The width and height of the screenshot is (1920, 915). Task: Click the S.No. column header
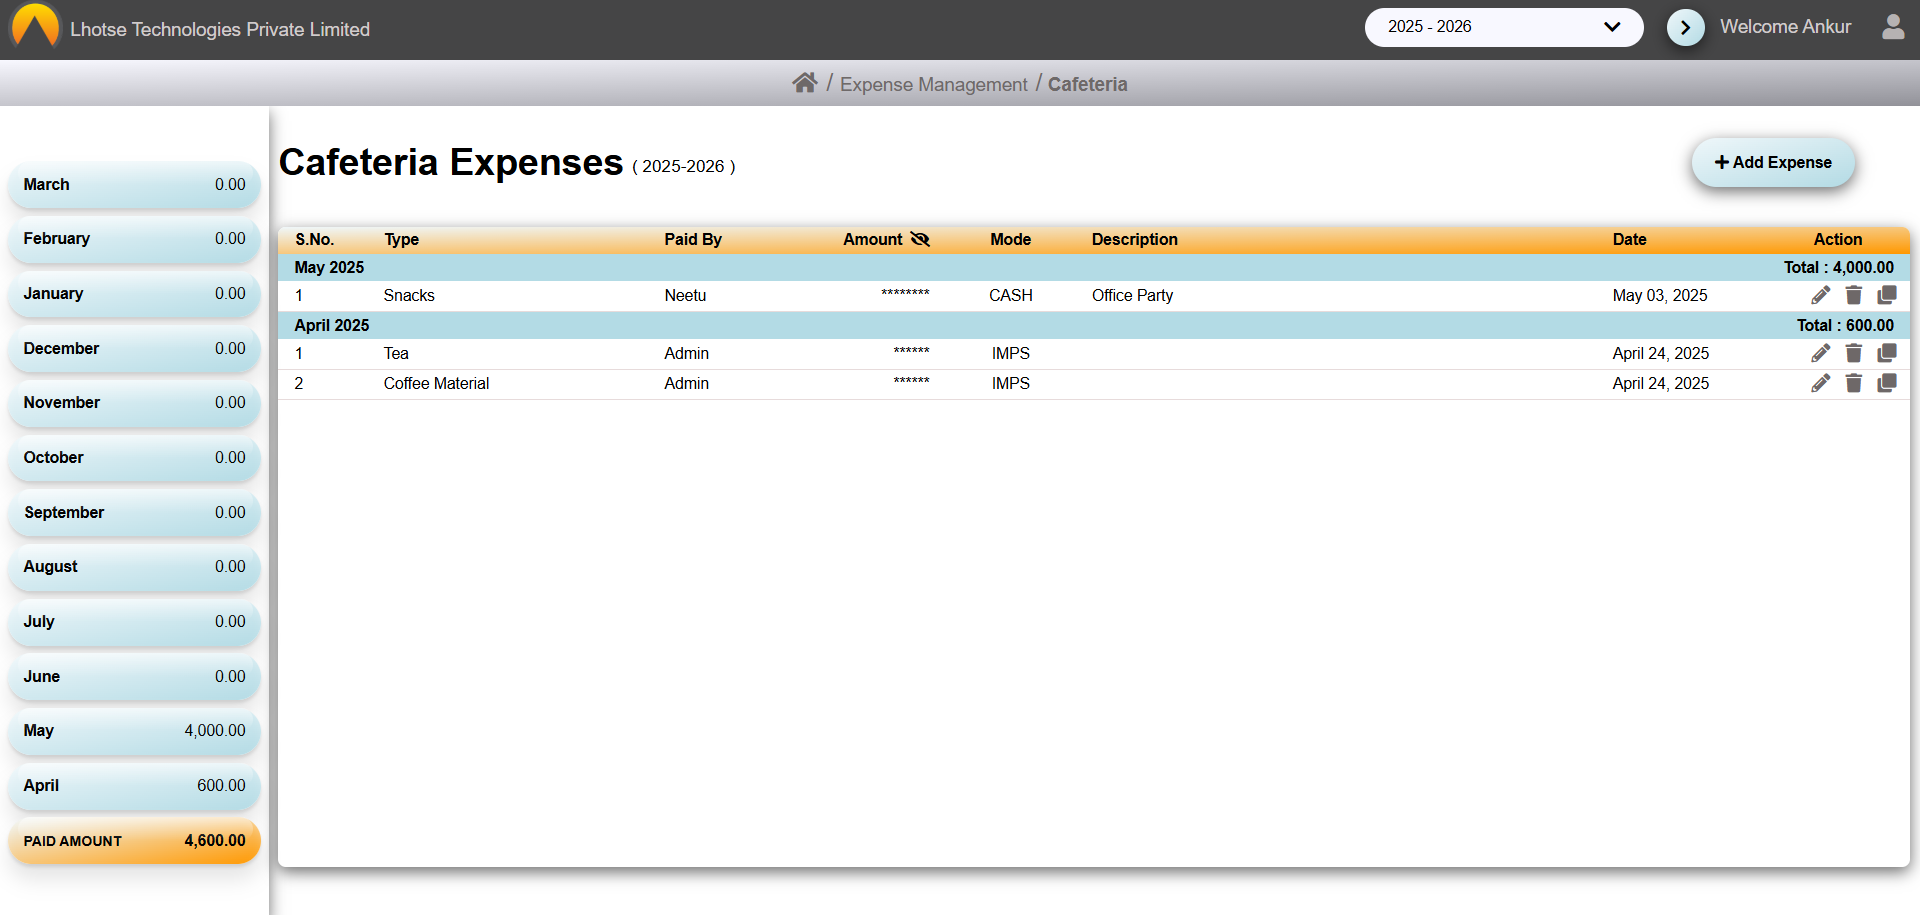(314, 240)
